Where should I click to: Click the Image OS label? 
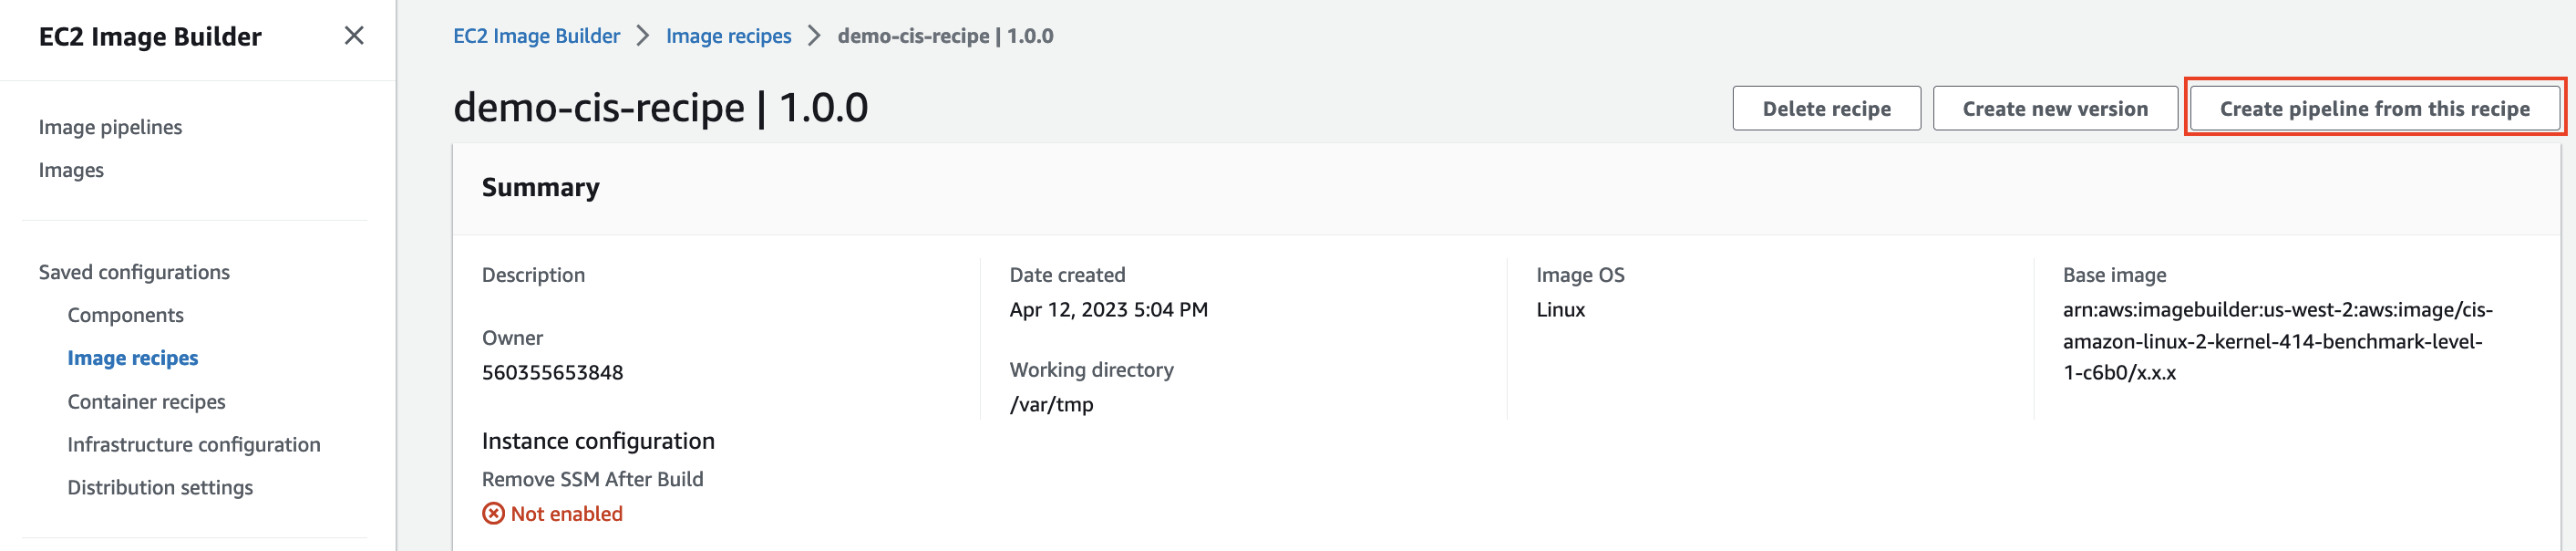pyautogui.click(x=1580, y=275)
